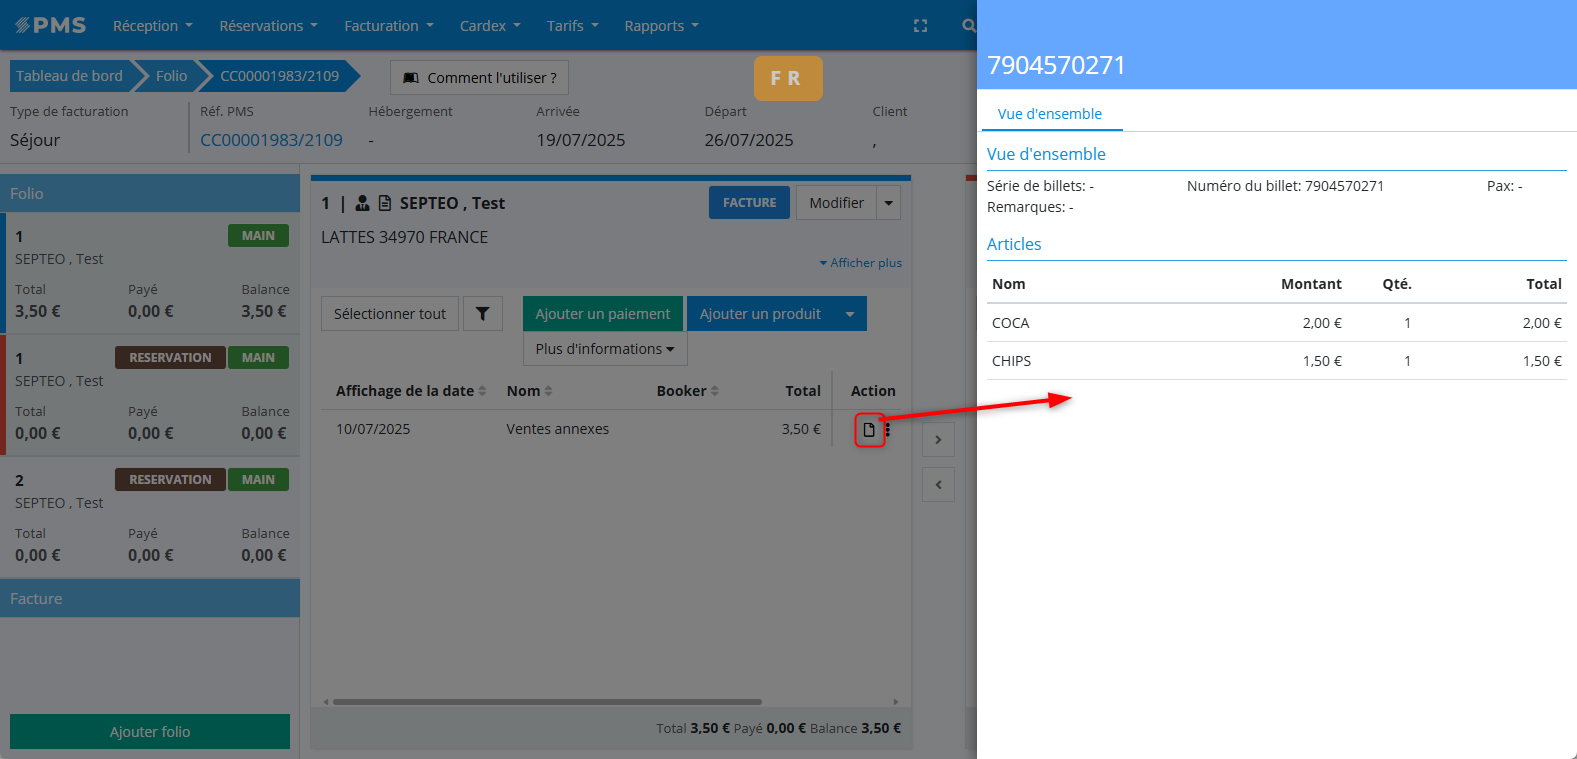Click the horizontal scrollbar in folio table

[547, 702]
